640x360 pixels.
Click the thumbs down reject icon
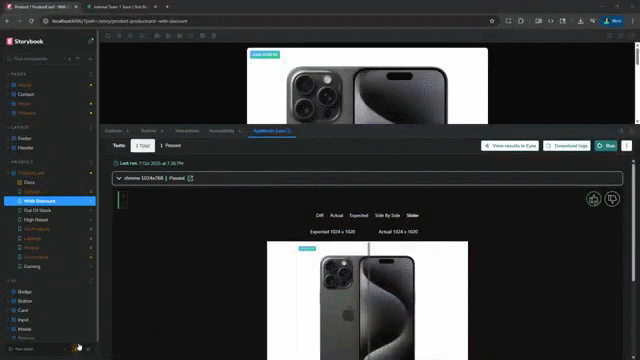[612, 199]
